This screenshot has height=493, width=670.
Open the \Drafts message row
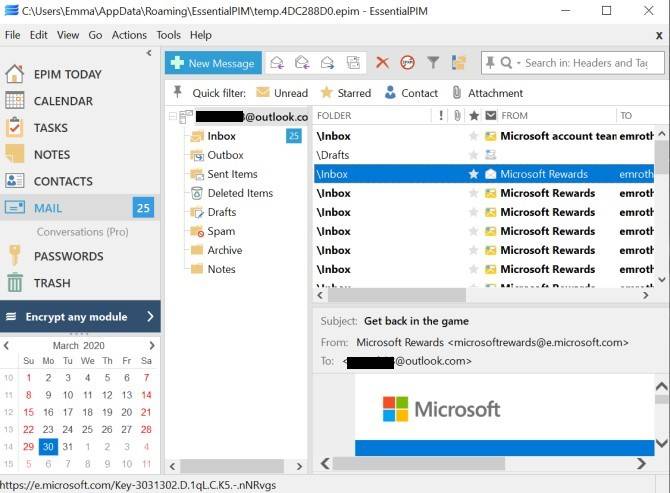pos(484,155)
